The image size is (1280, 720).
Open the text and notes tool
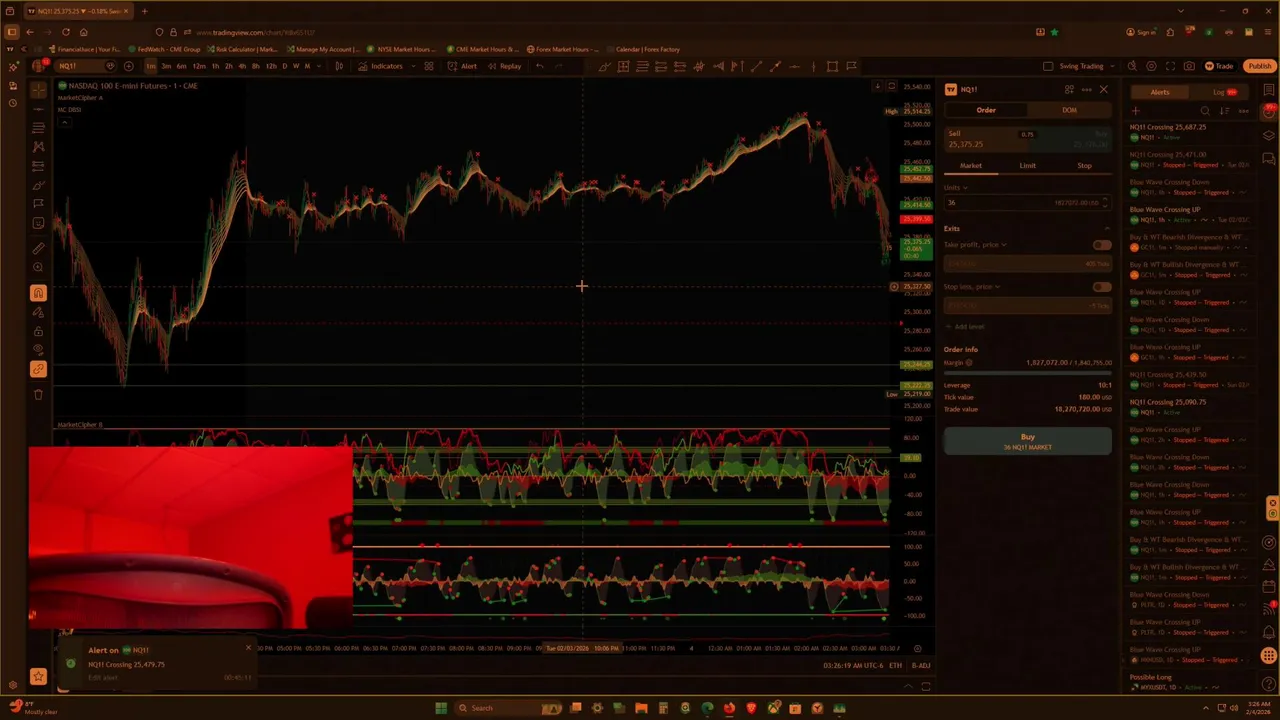38,204
